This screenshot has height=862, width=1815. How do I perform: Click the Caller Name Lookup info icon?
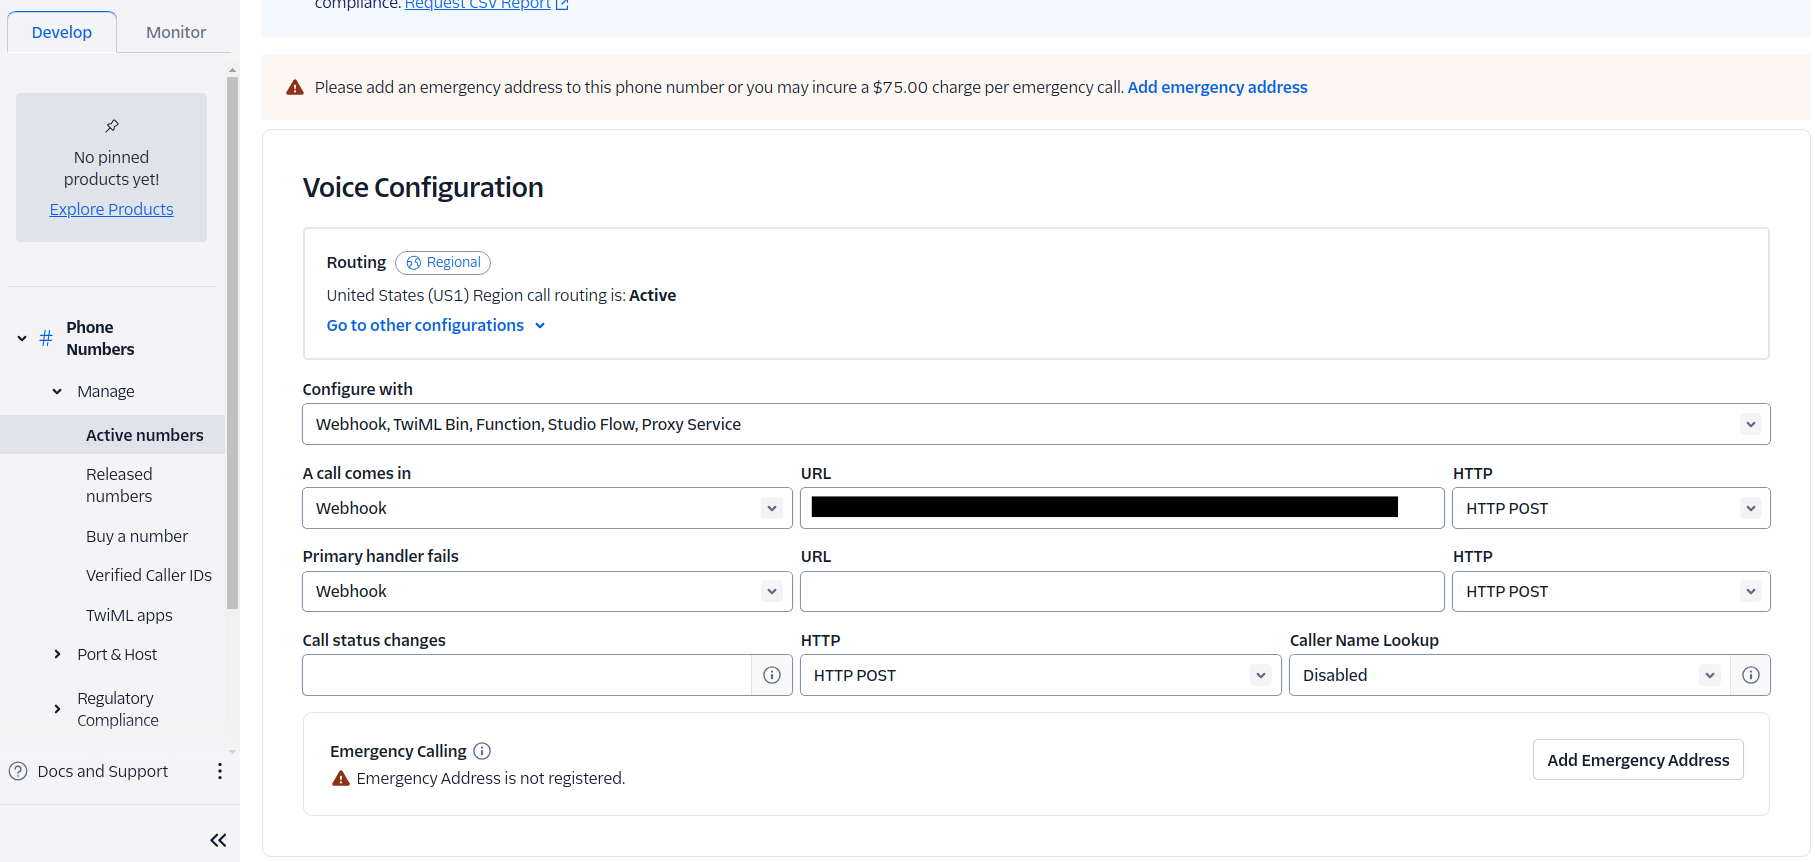1750,675
